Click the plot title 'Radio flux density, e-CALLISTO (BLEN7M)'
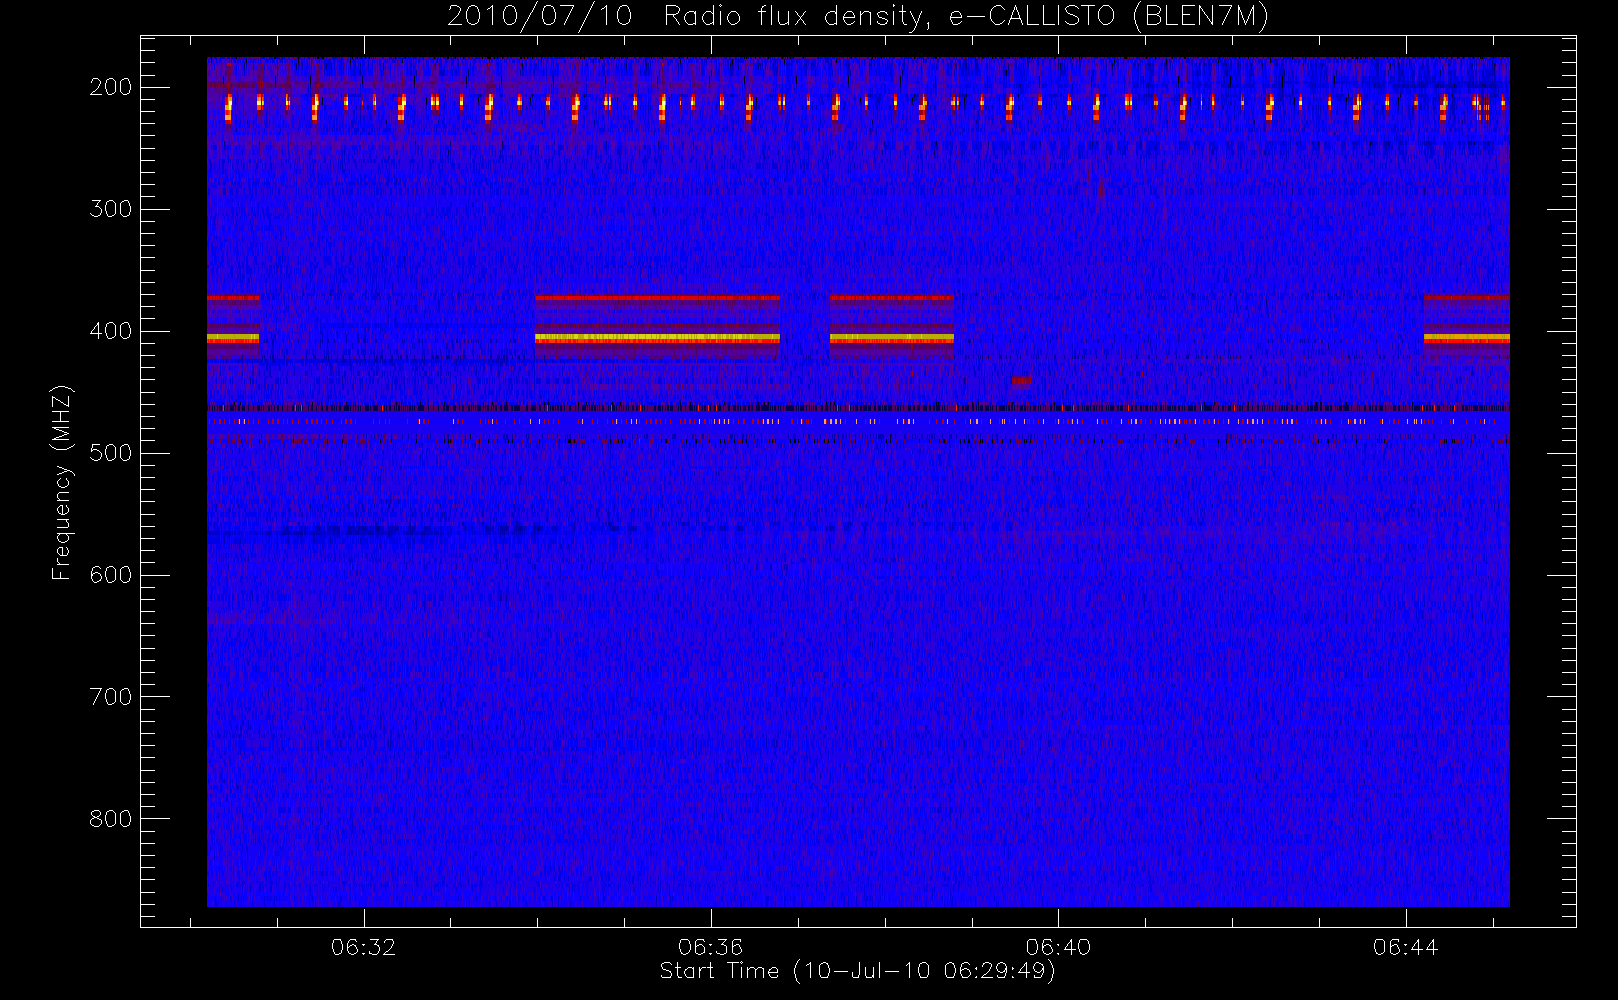 (x=966, y=17)
